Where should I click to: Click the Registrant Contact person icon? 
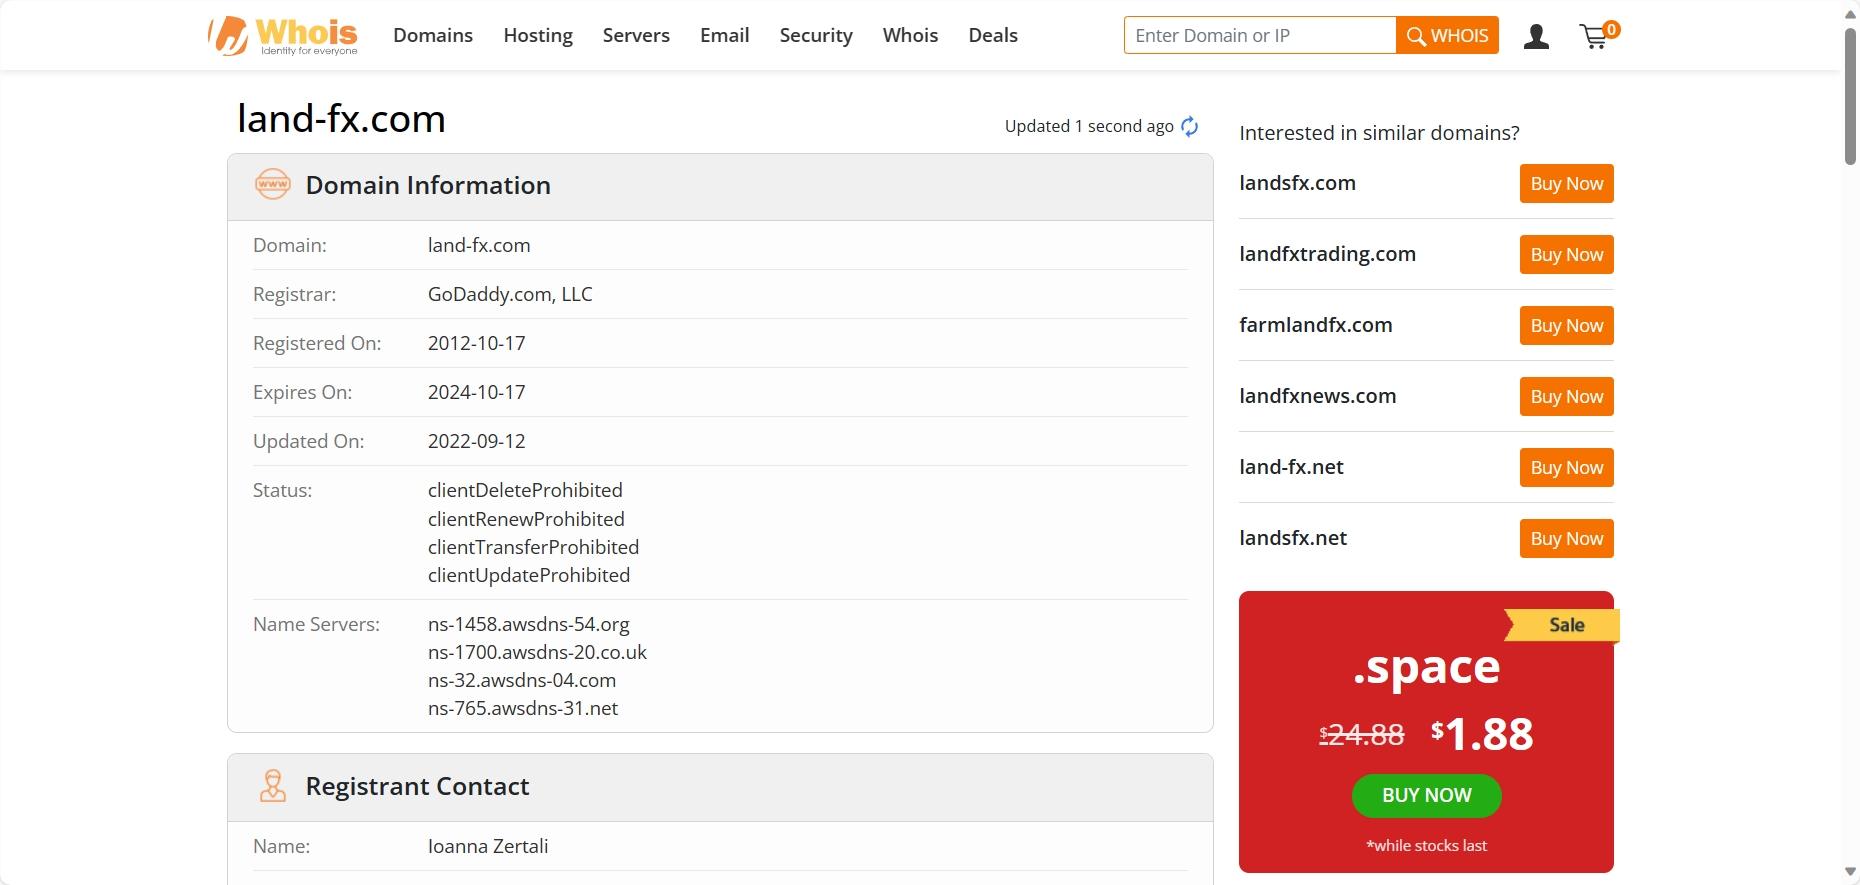pyautogui.click(x=273, y=786)
